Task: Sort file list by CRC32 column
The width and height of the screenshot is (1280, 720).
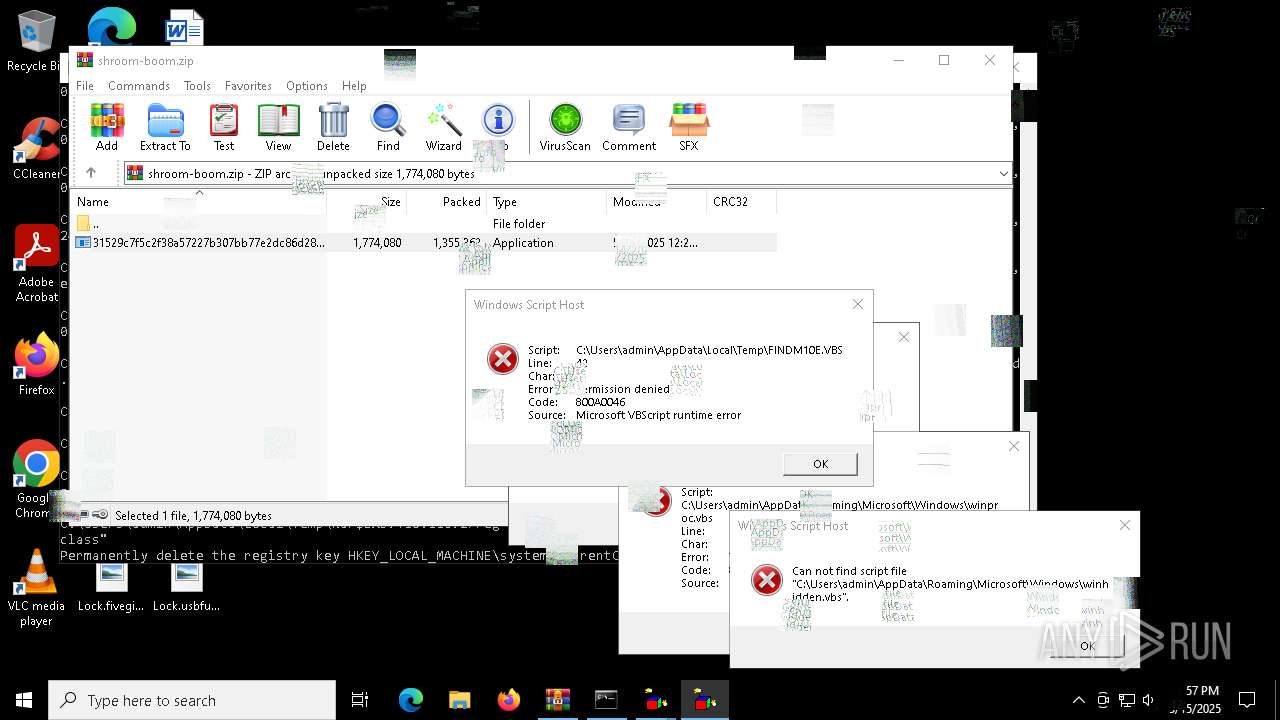Action: click(x=741, y=202)
